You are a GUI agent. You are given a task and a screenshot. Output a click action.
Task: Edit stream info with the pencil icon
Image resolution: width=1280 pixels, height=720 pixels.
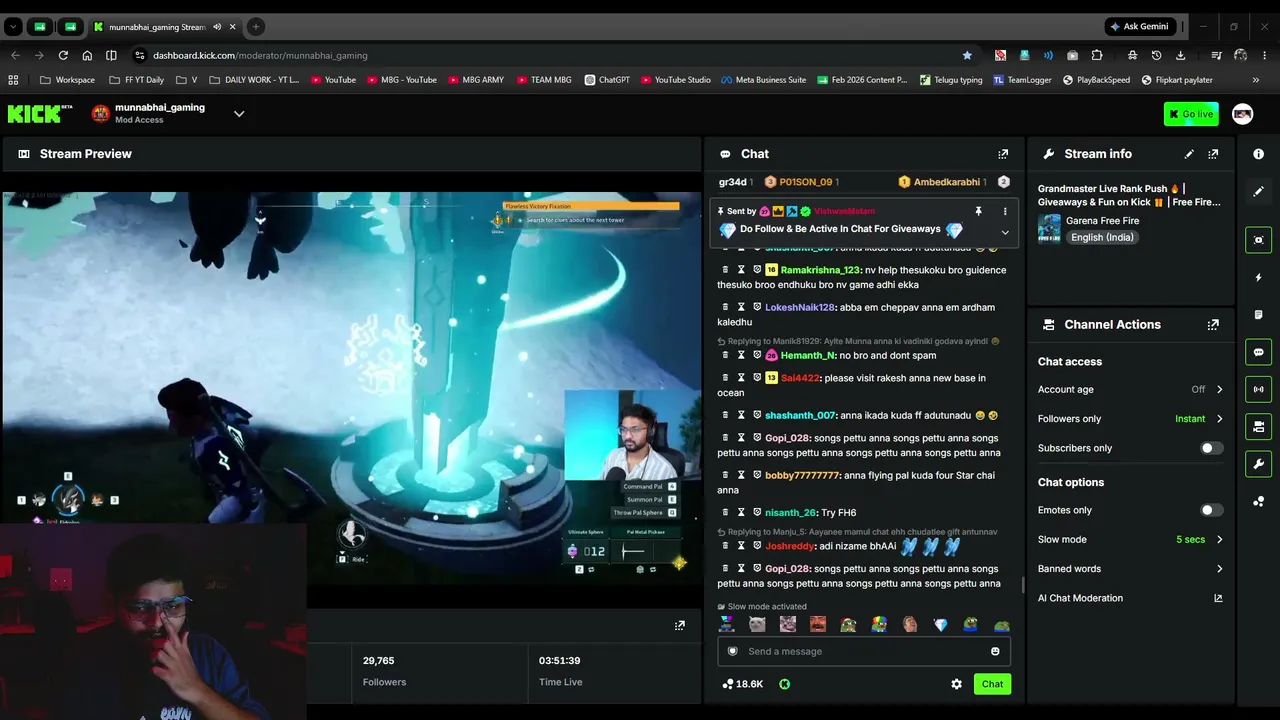point(1189,154)
